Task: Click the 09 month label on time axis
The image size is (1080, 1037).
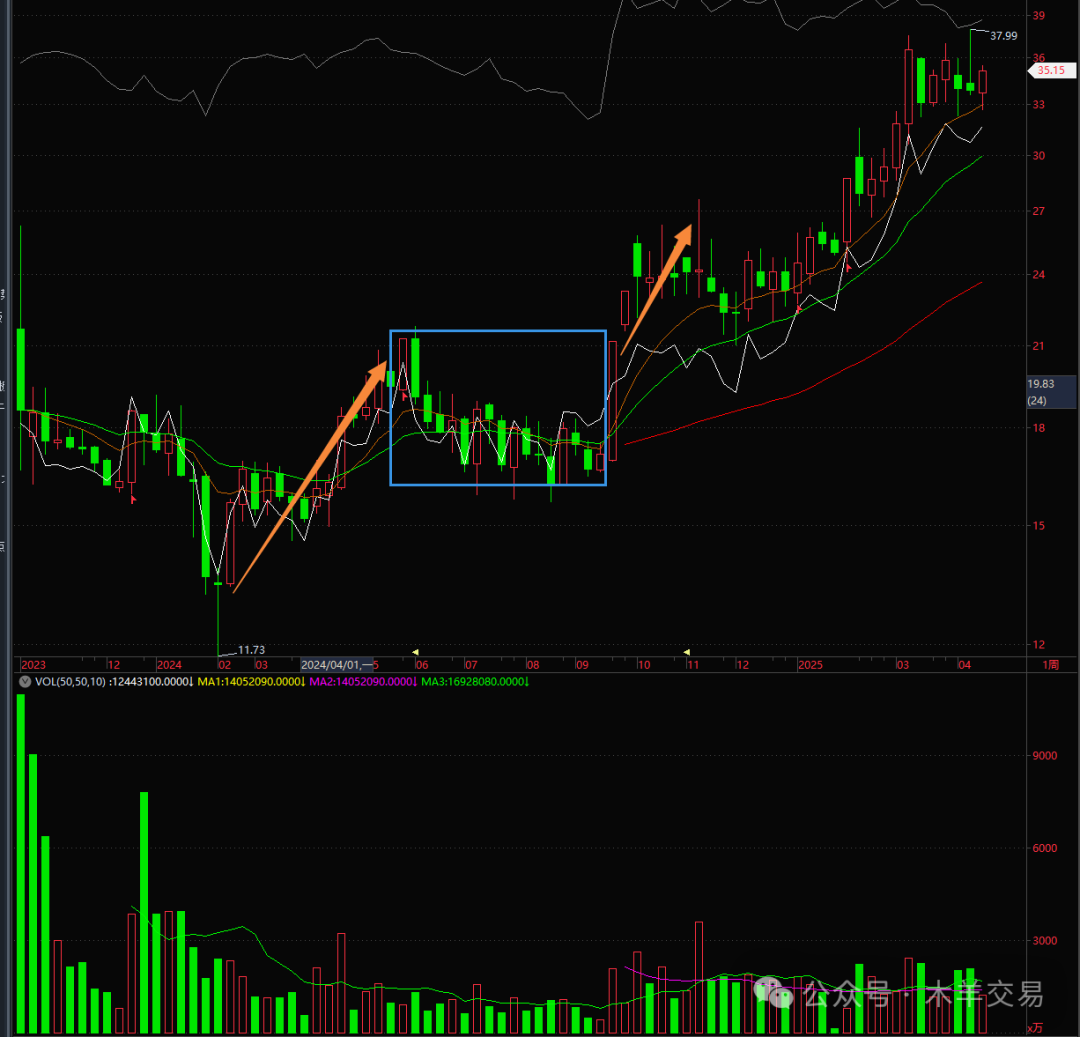Action: [582, 664]
